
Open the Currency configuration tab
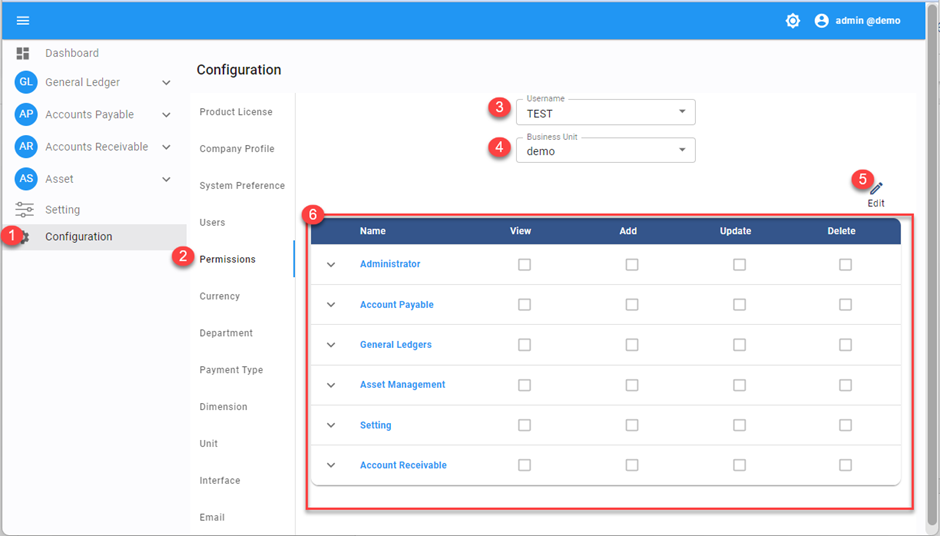point(219,296)
